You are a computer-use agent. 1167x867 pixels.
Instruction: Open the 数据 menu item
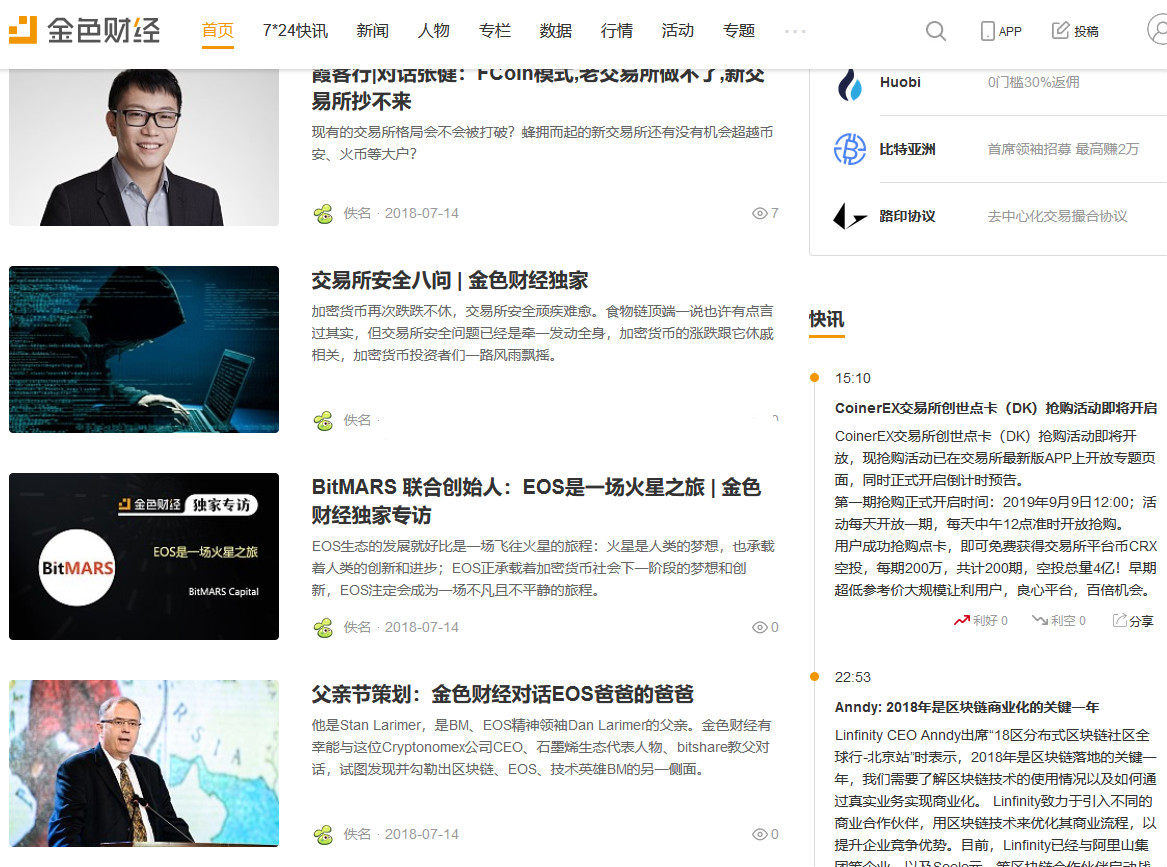coord(556,31)
